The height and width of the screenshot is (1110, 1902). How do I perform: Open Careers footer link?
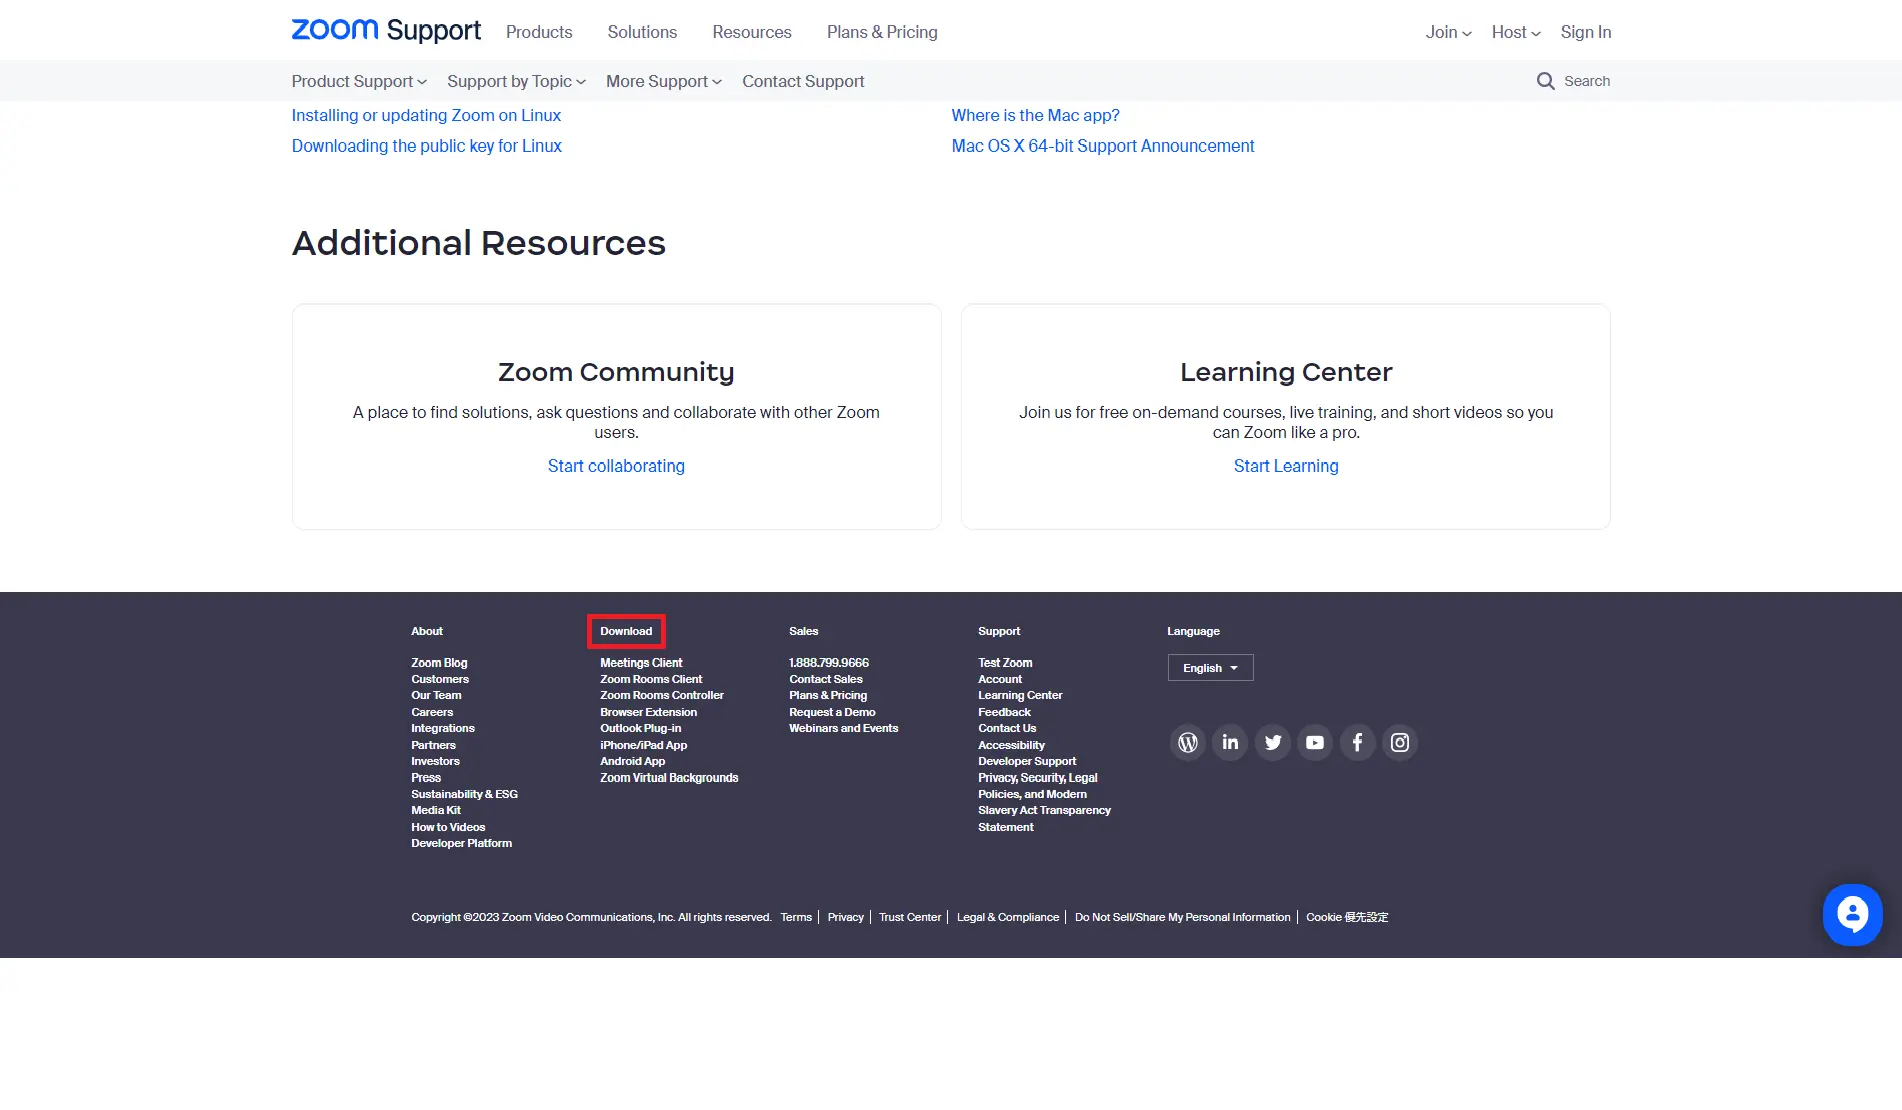tap(432, 712)
